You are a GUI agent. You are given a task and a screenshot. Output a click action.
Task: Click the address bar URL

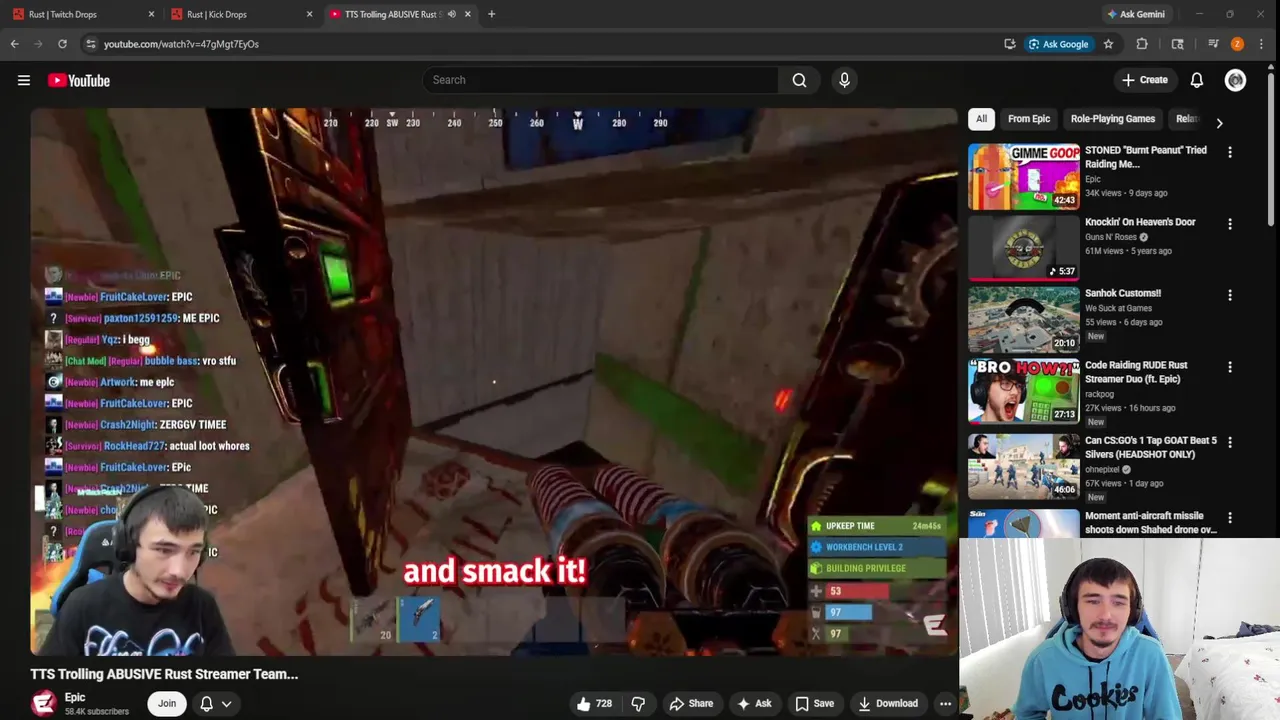(x=181, y=44)
